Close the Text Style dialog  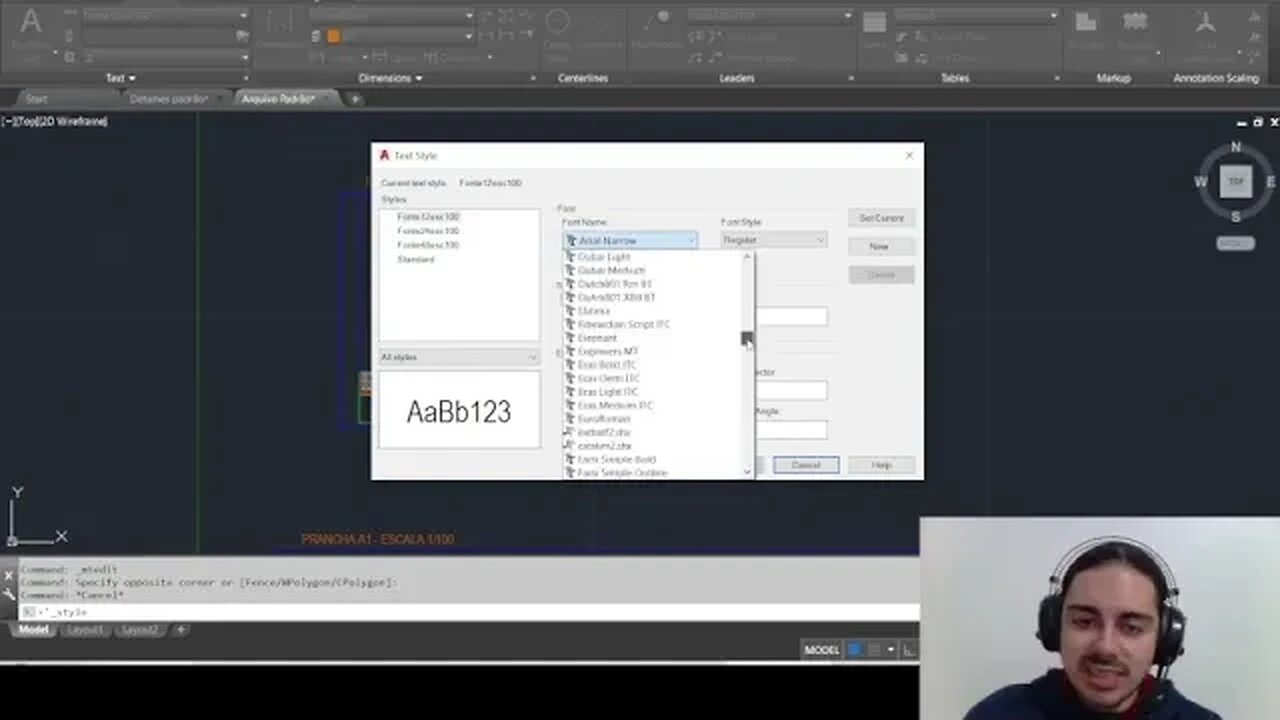click(x=909, y=155)
